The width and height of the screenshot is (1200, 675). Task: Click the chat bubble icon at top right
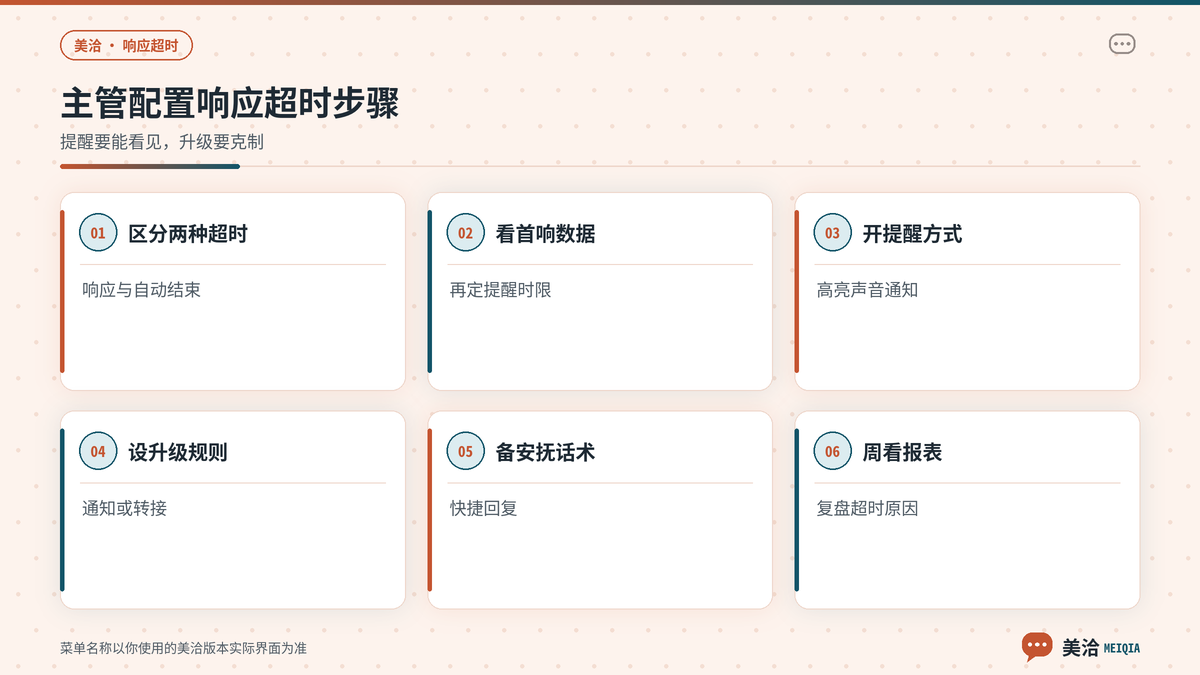[1122, 44]
